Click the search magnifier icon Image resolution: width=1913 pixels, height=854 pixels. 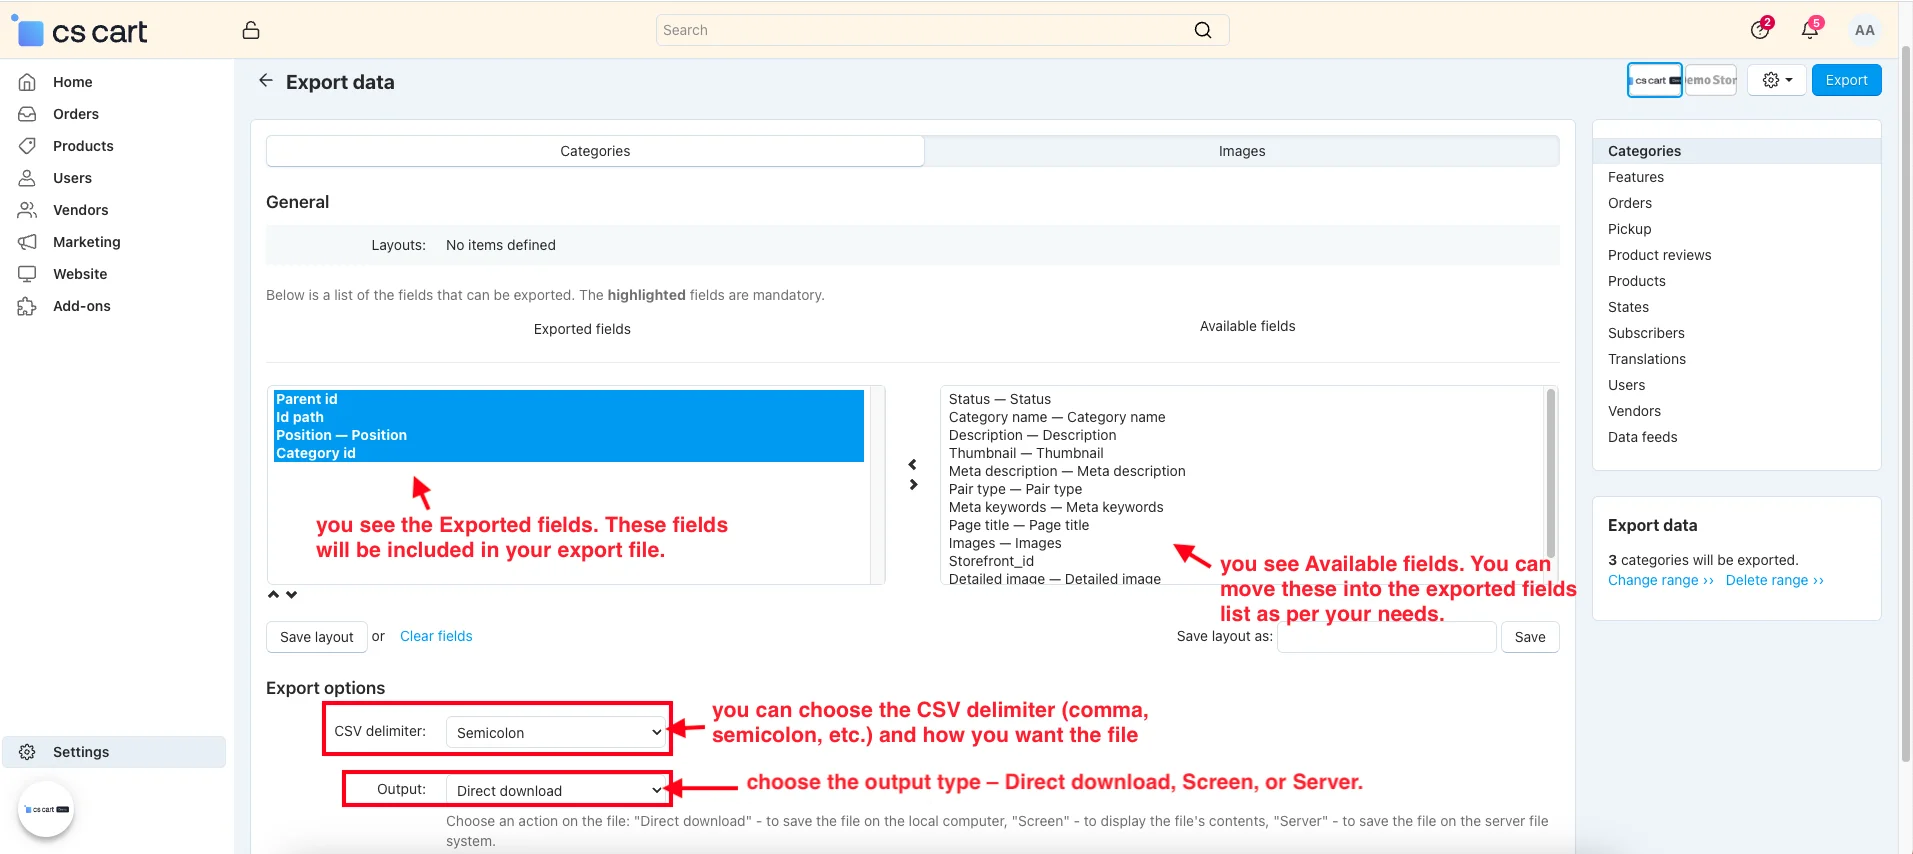pyautogui.click(x=1202, y=30)
